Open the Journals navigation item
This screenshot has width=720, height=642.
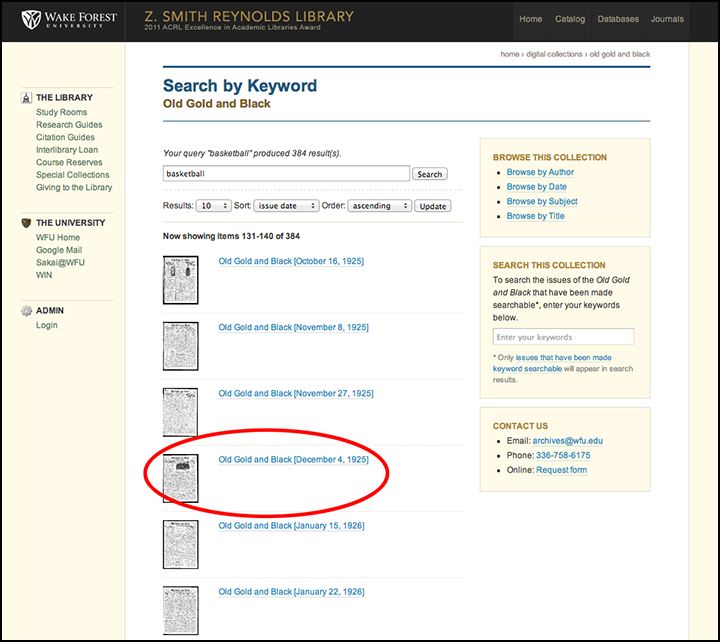click(667, 19)
